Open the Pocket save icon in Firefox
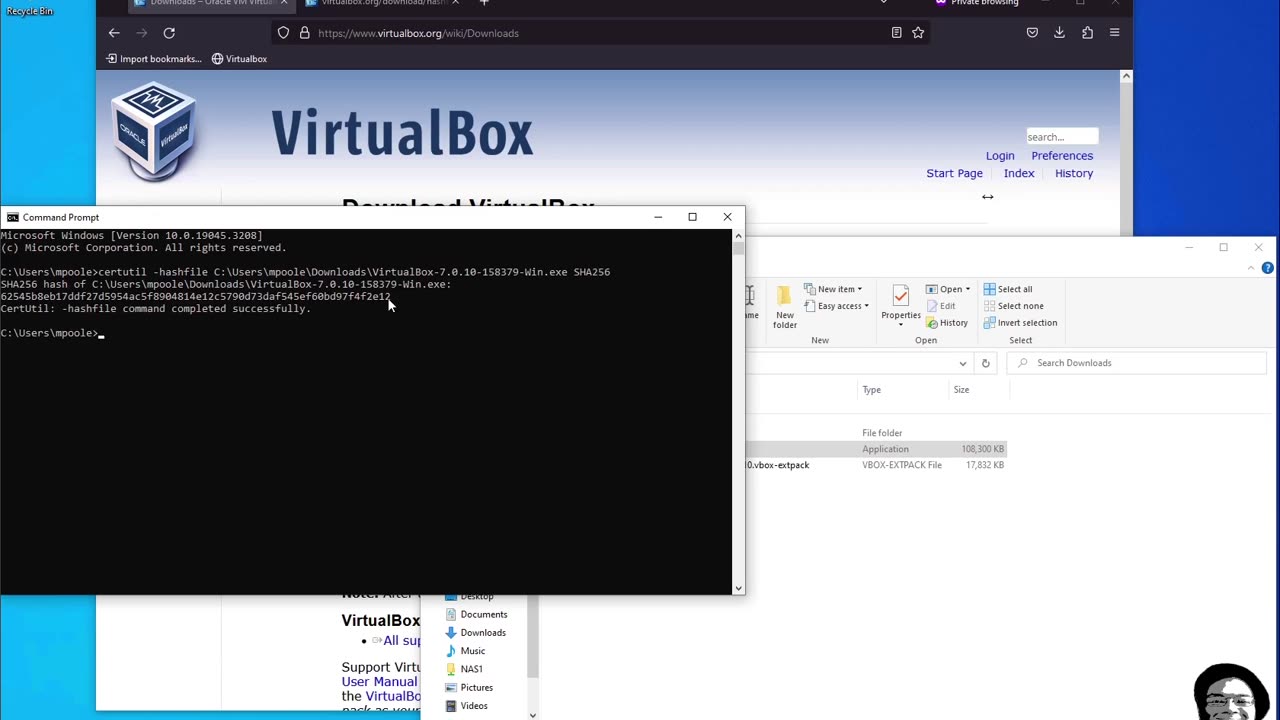 coord(1032,33)
